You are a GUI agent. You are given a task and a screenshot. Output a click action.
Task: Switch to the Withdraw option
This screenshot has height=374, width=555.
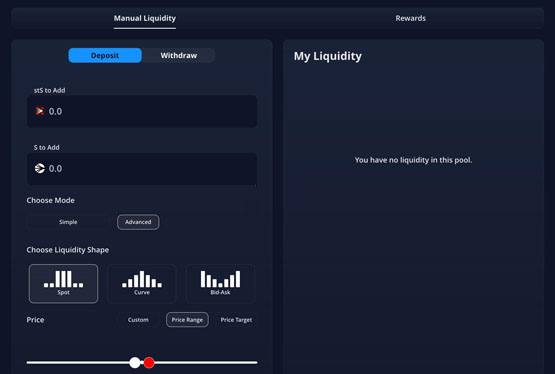179,56
